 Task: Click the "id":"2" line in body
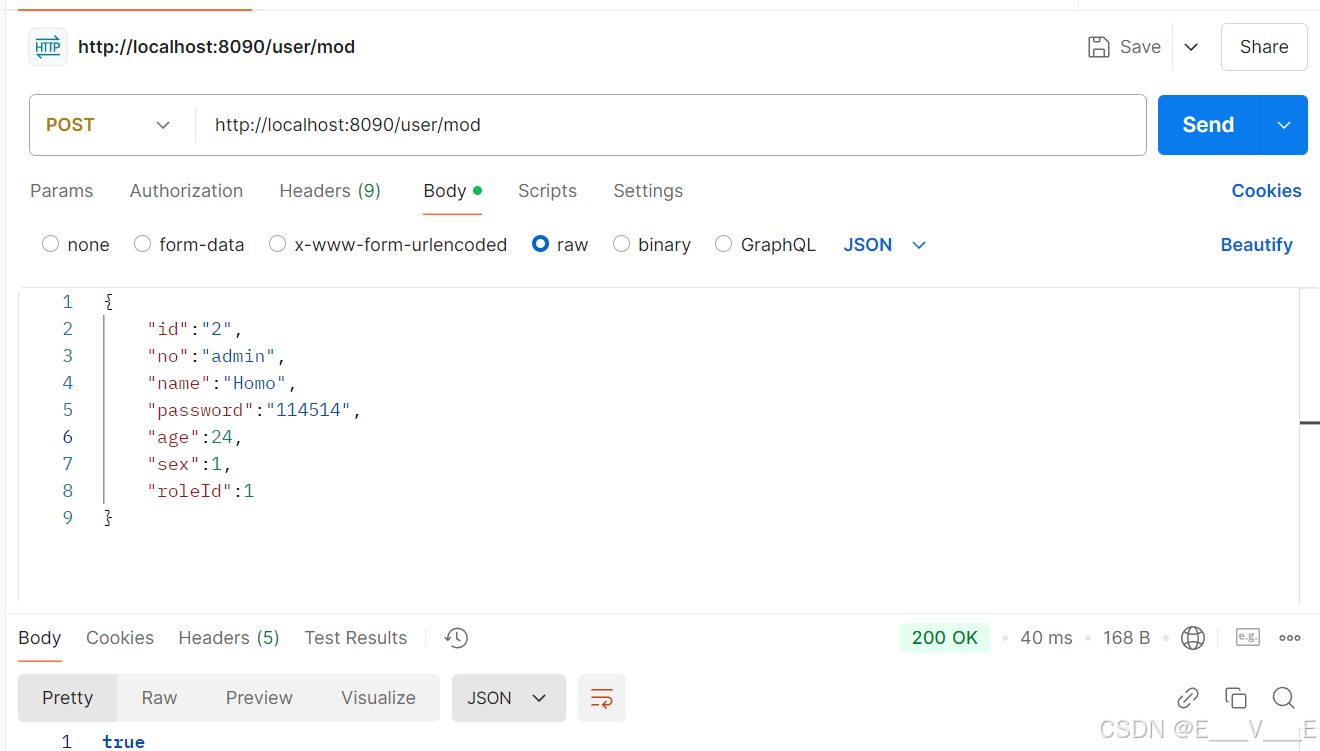(x=195, y=329)
